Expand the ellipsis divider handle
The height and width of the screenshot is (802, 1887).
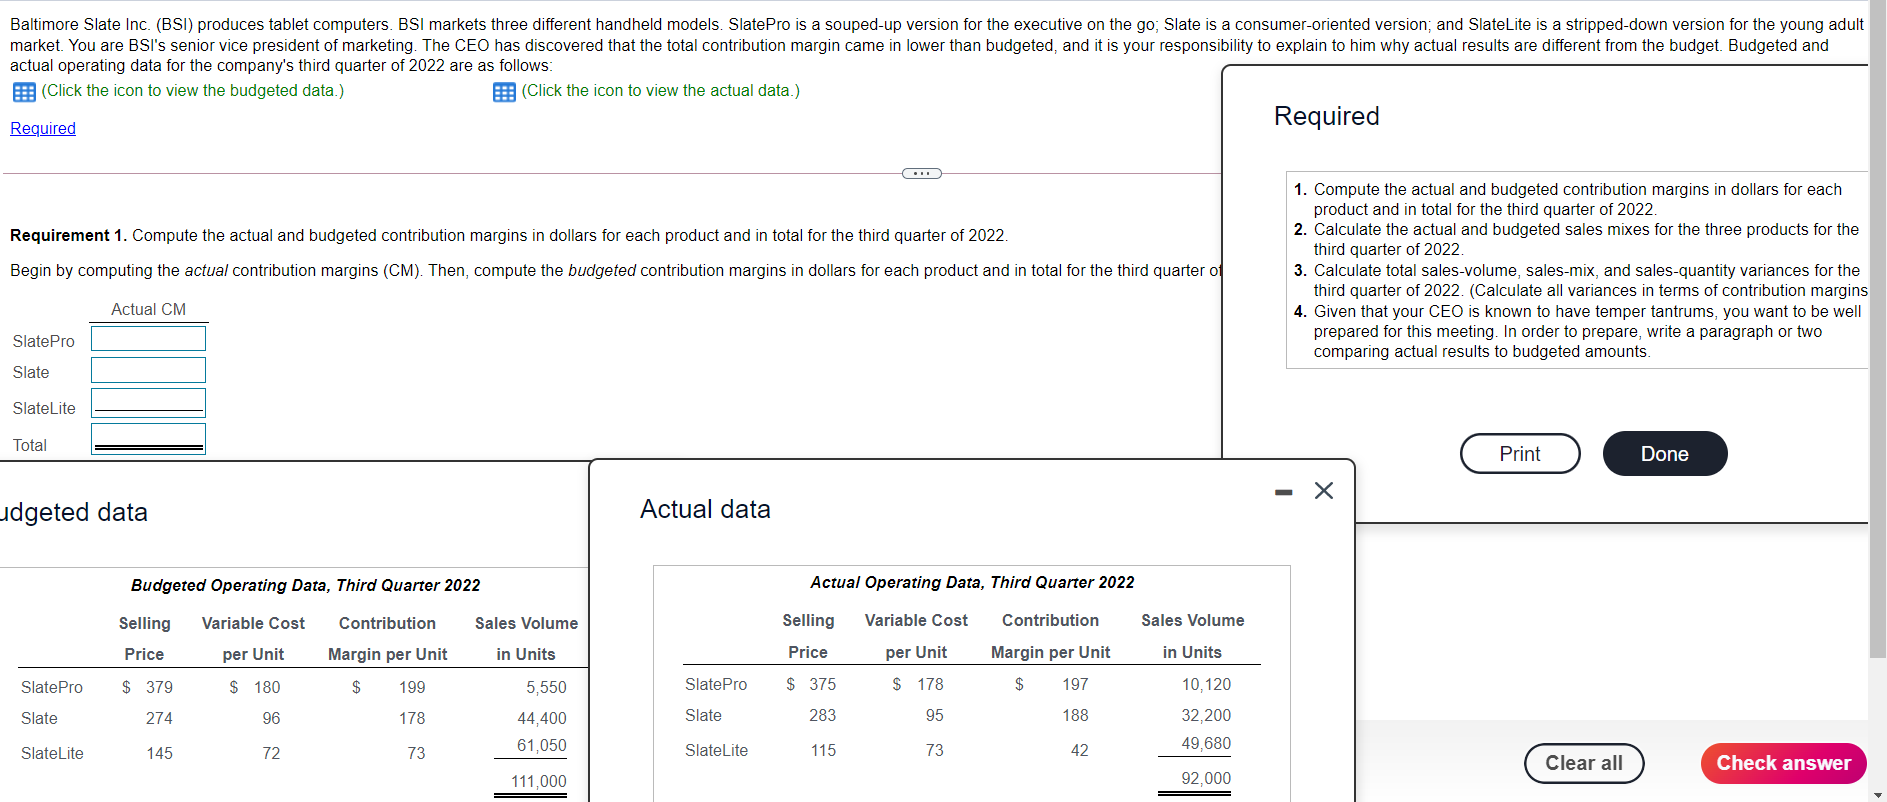click(922, 174)
